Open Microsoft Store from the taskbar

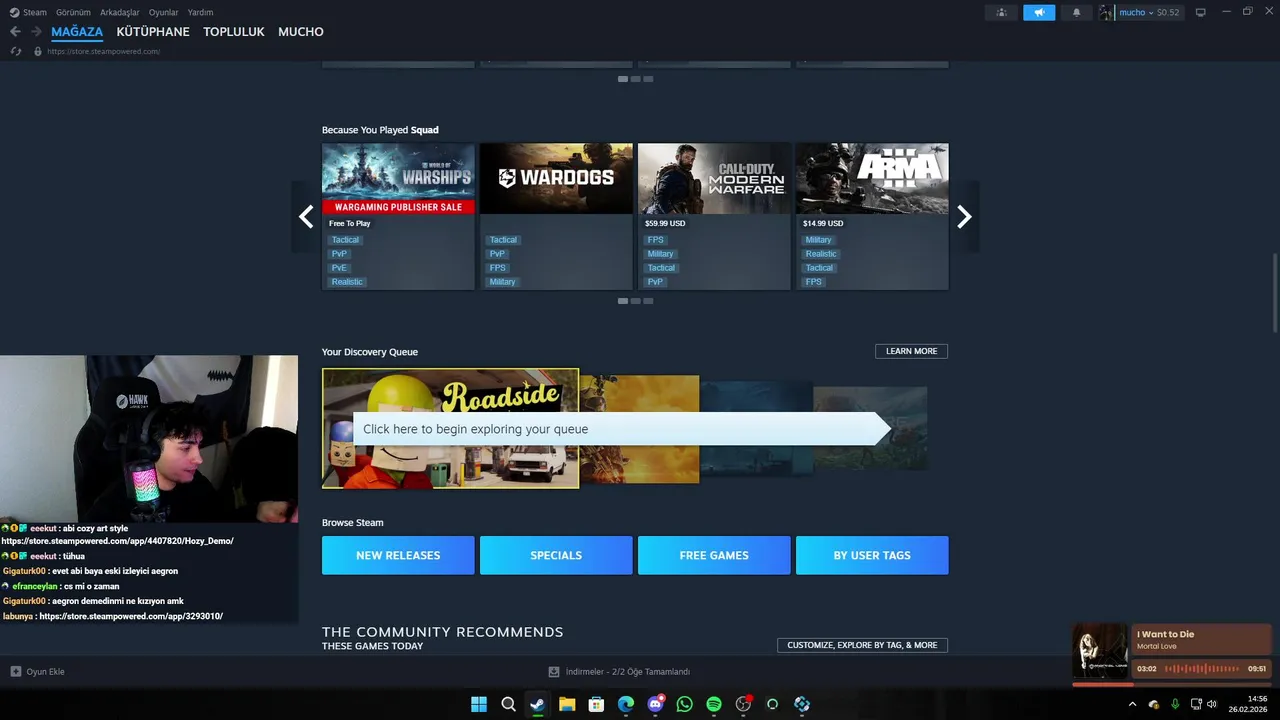[596, 704]
